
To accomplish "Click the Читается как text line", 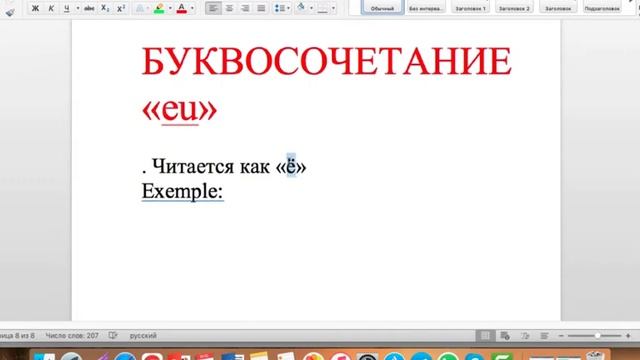I will tap(224, 166).
